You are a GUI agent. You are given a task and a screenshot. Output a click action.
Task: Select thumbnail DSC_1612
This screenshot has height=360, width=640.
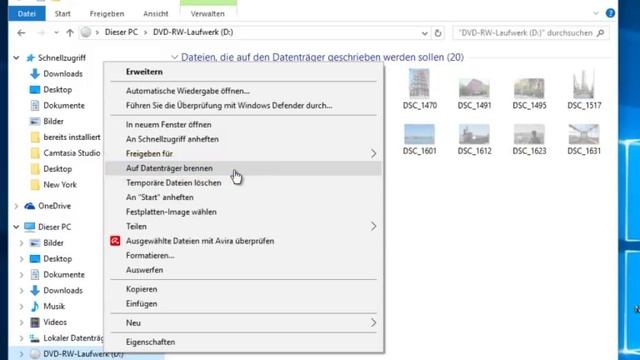click(474, 134)
